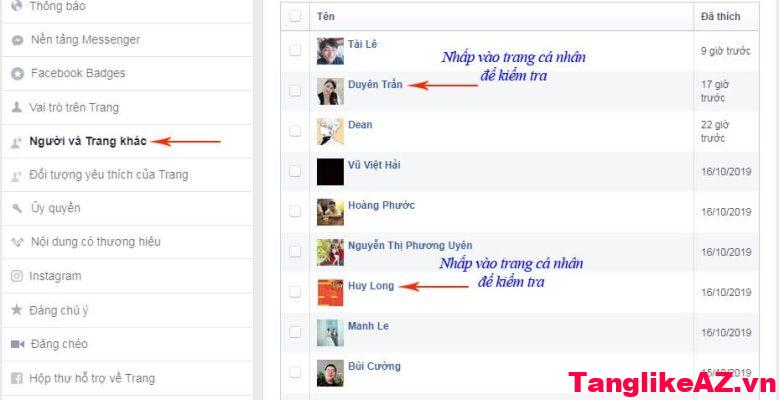Image resolution: width=779 pixels, height=400 pixels.
Task: Open Duyên Trần's profile link
Action: [x=375, y=84]
